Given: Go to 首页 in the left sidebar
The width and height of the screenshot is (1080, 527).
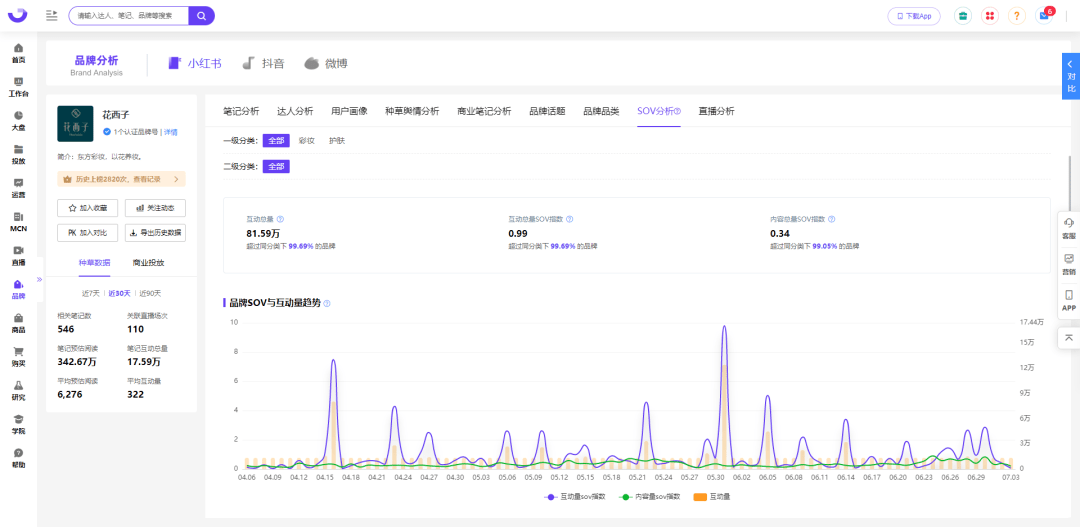Looking at the screenshot, I should (19, 53).
